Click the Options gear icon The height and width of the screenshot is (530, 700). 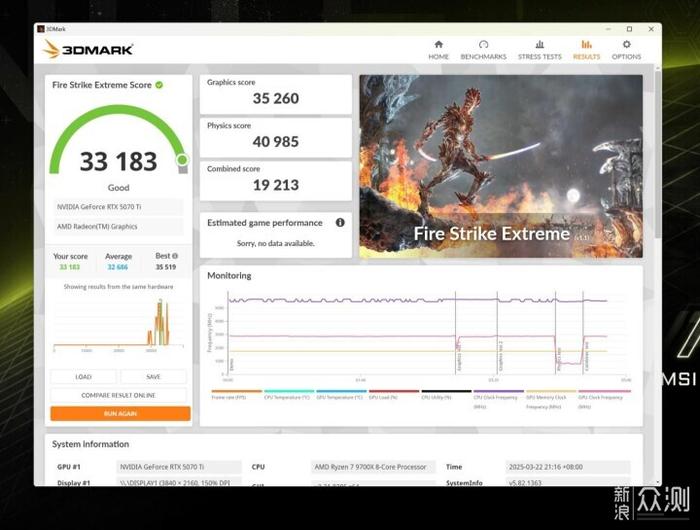626,44
